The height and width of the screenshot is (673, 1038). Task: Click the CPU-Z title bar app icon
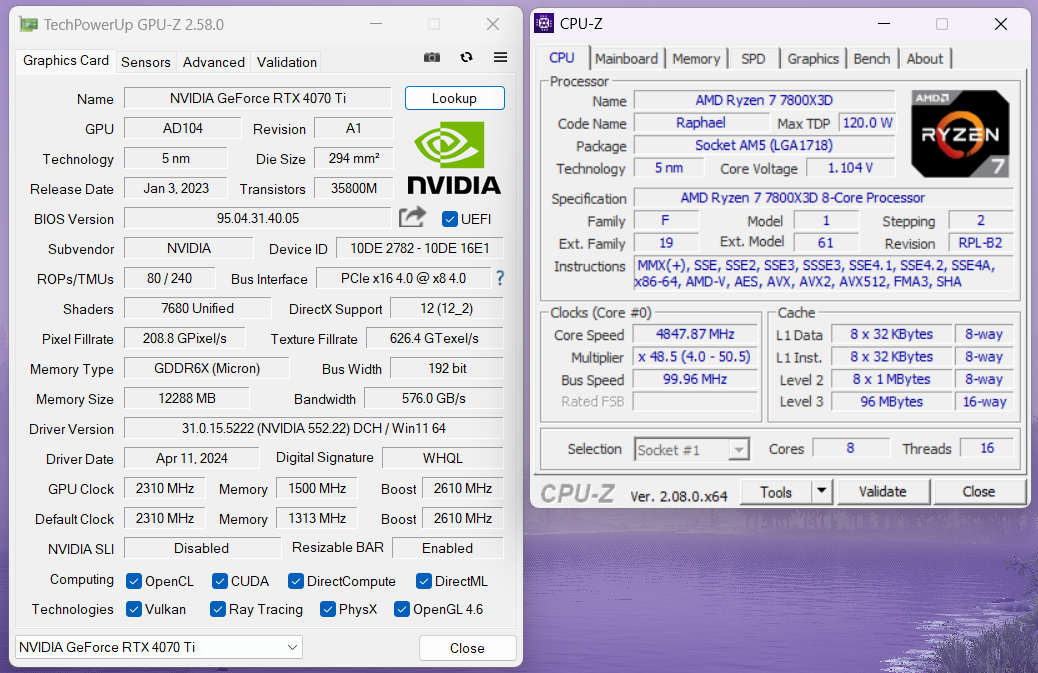pos(543,23)
